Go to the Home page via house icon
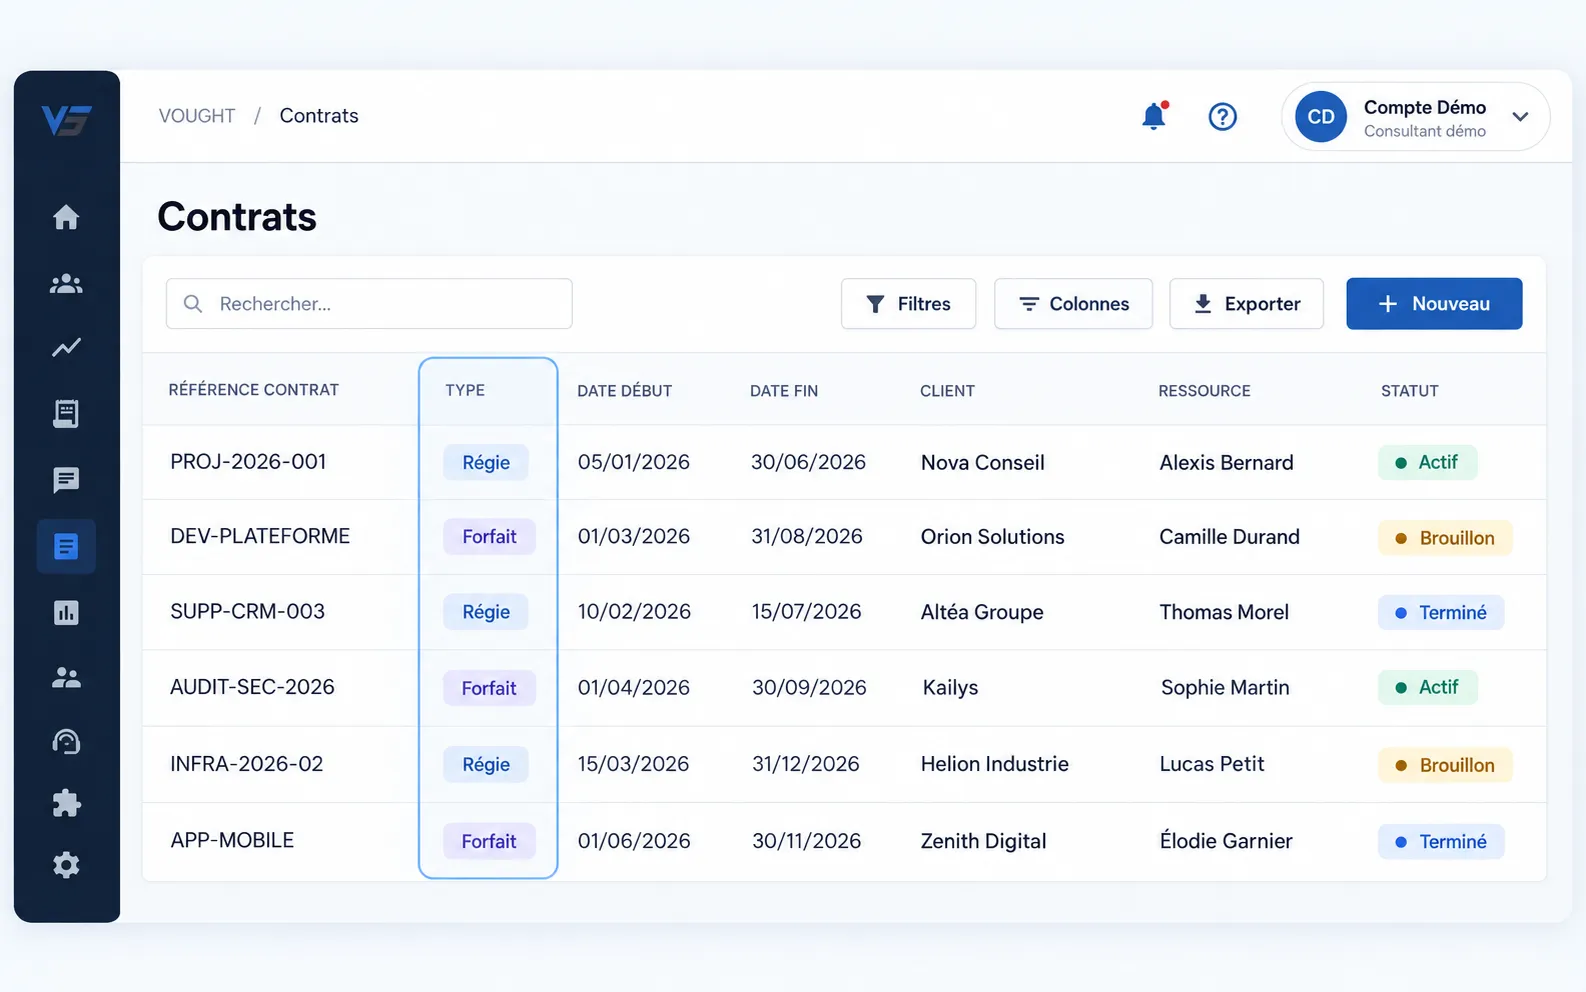This screenshot has height=992, width=1586. (66, 217)
